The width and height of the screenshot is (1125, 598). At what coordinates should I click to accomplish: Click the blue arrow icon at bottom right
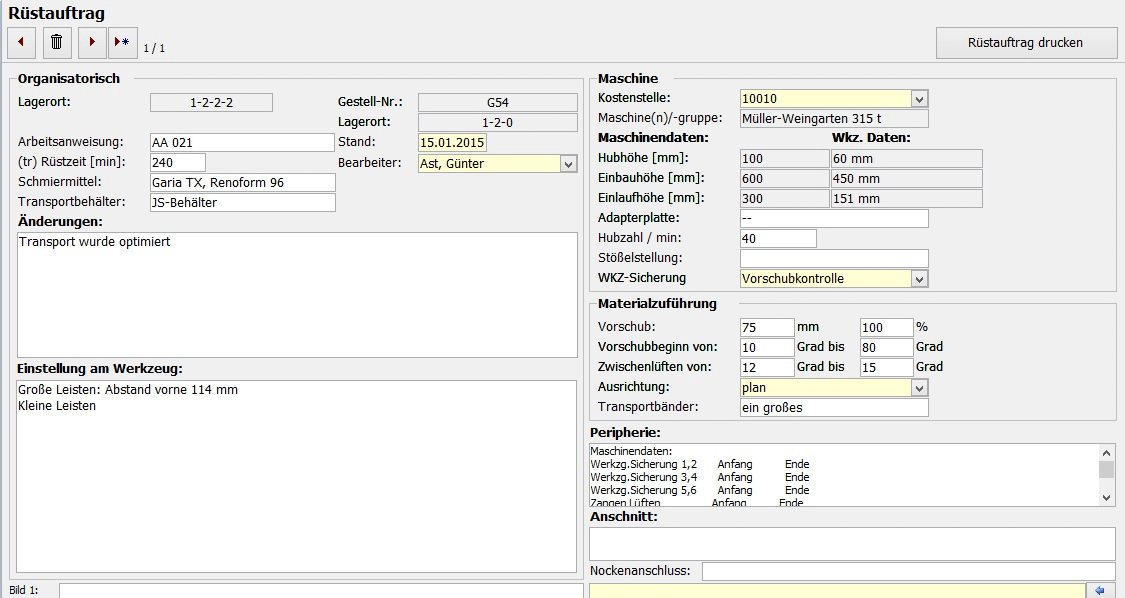[x=1103, y=590]
